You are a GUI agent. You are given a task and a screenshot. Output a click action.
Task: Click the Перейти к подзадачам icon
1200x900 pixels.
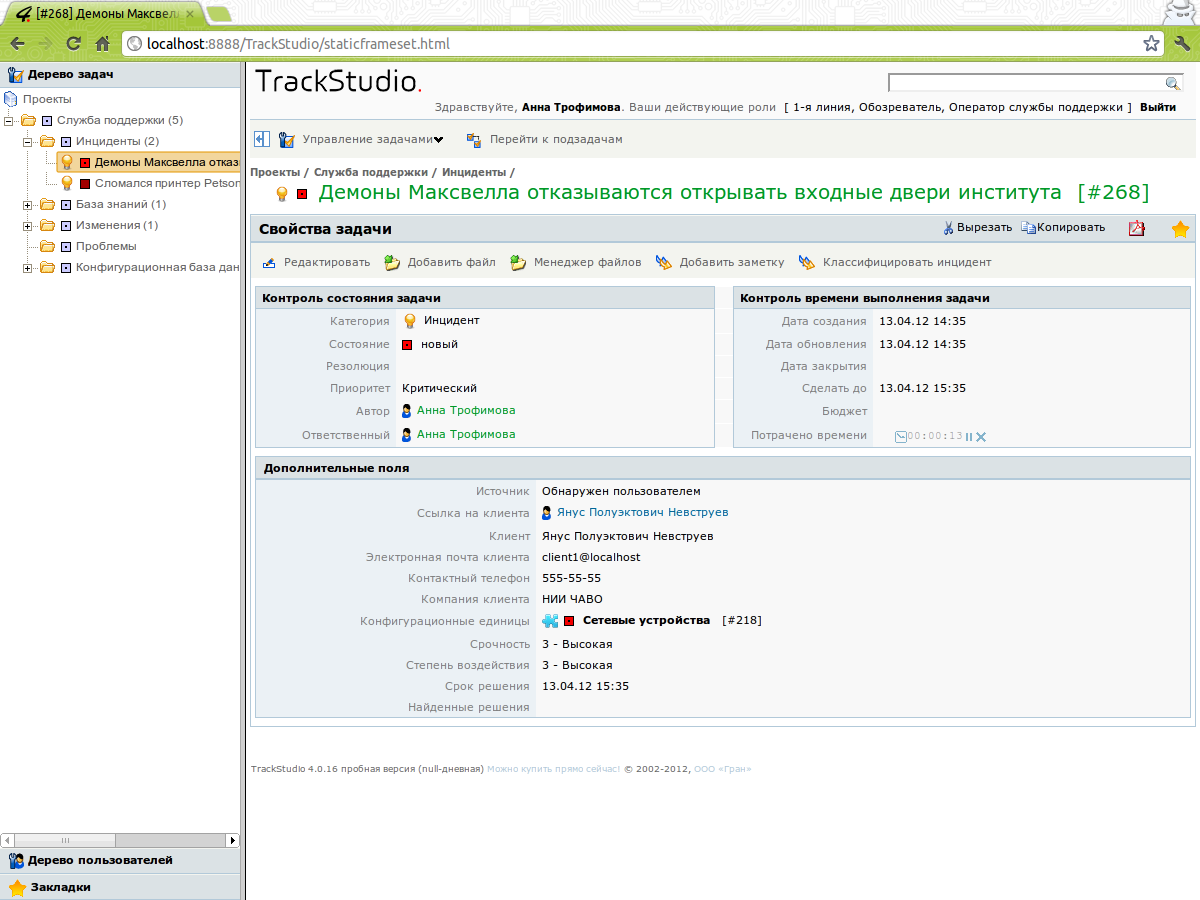(x=474, y=140)
